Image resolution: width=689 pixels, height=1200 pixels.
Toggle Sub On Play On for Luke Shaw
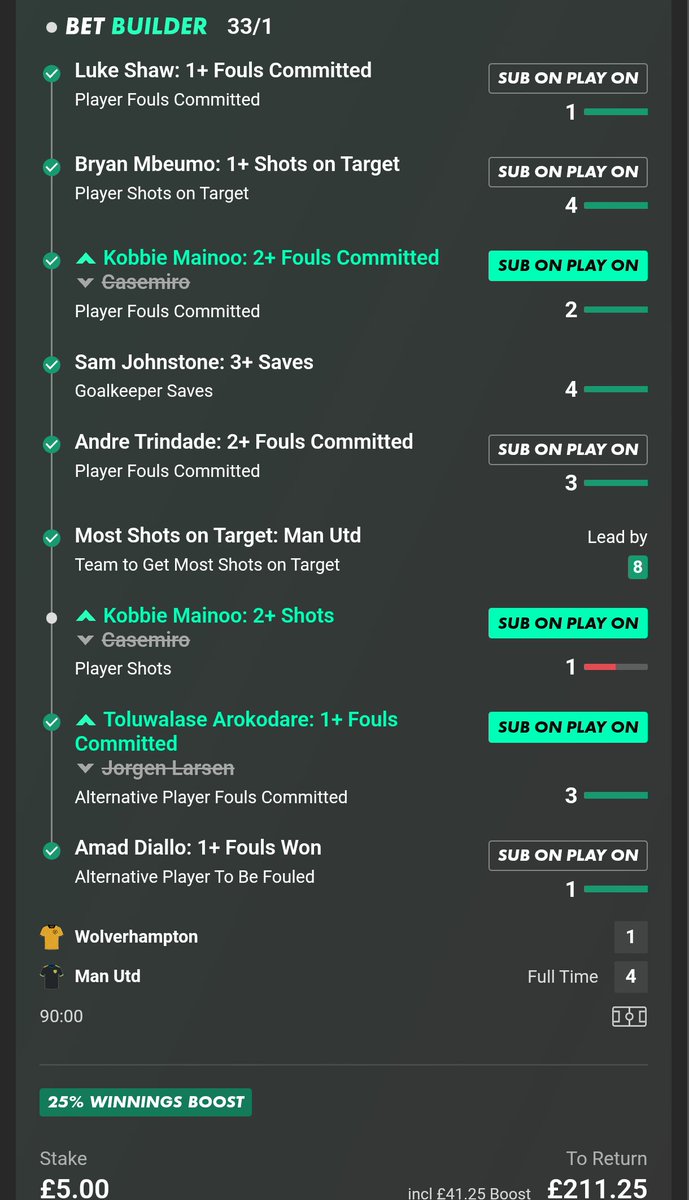568,78
